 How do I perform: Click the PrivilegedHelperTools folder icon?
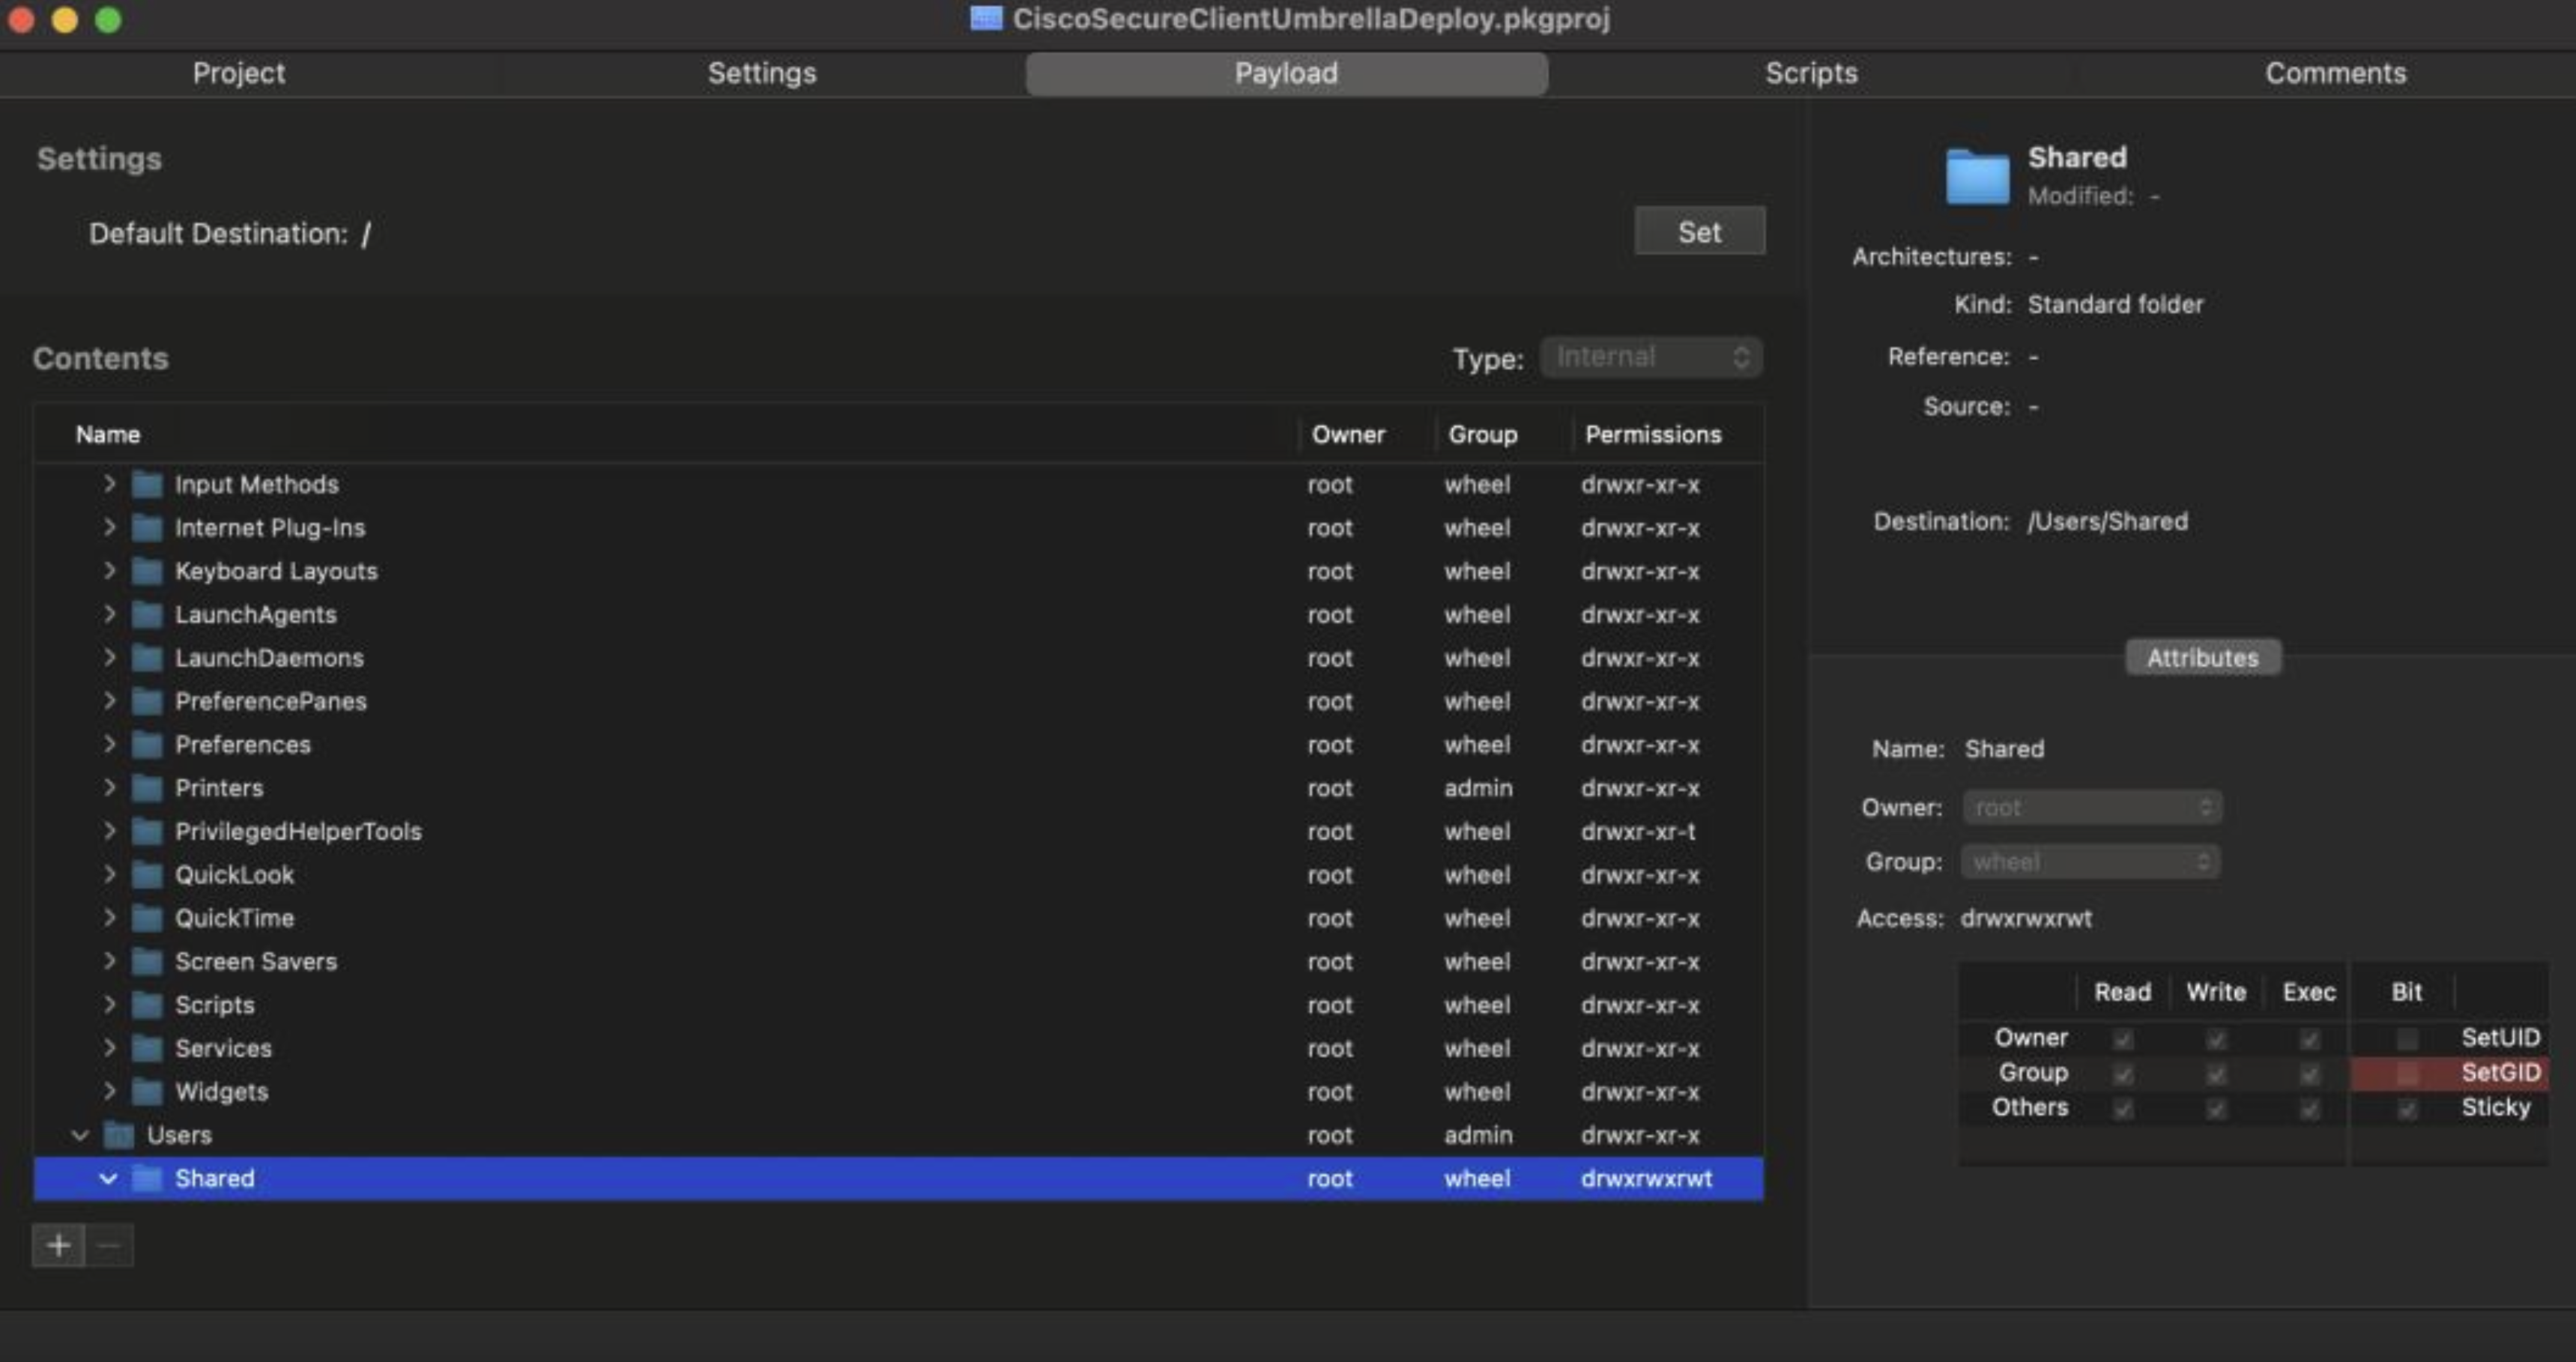148,831
